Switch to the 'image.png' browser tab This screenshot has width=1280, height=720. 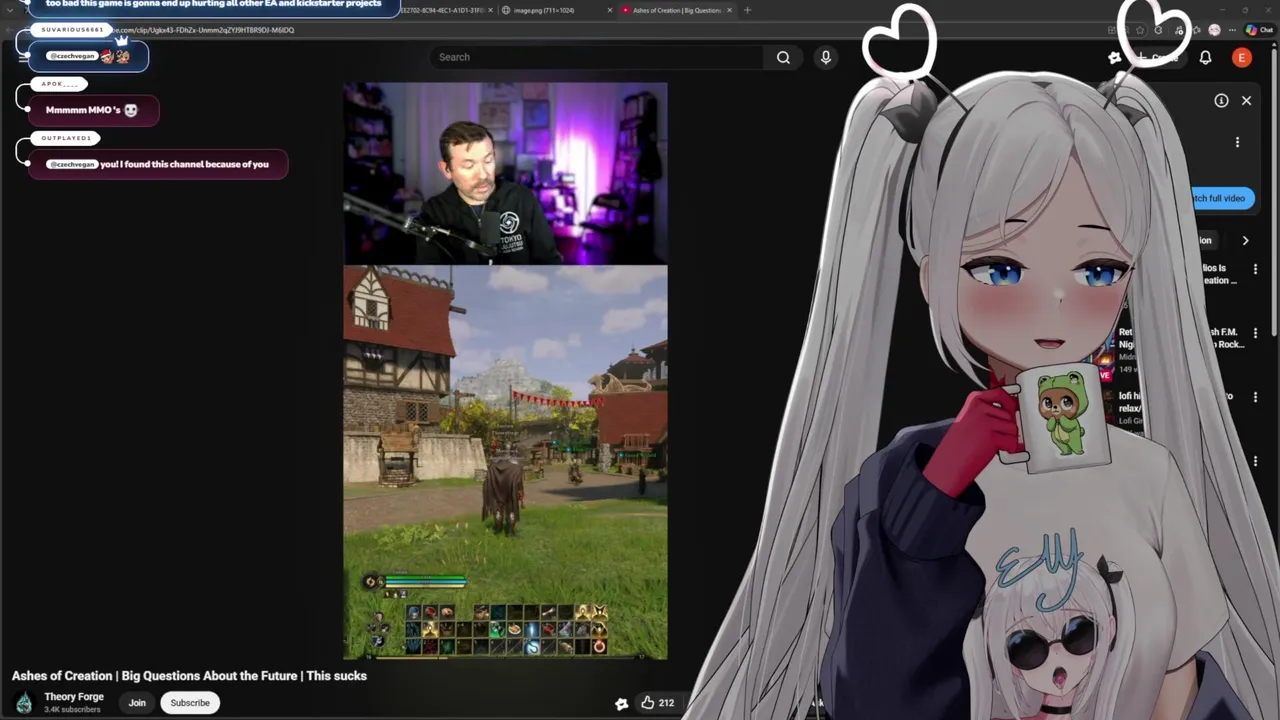coord(555,10)
